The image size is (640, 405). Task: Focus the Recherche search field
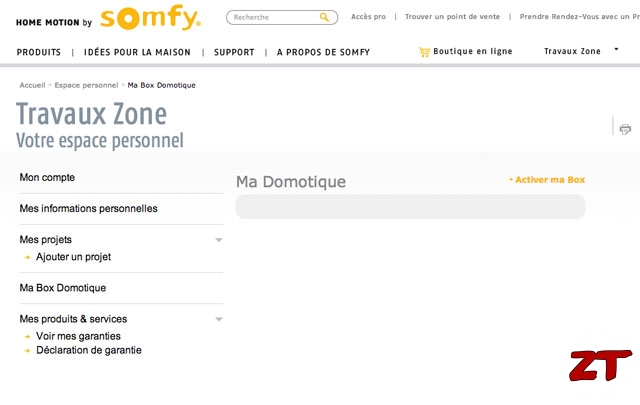click(x=282, y=18)
